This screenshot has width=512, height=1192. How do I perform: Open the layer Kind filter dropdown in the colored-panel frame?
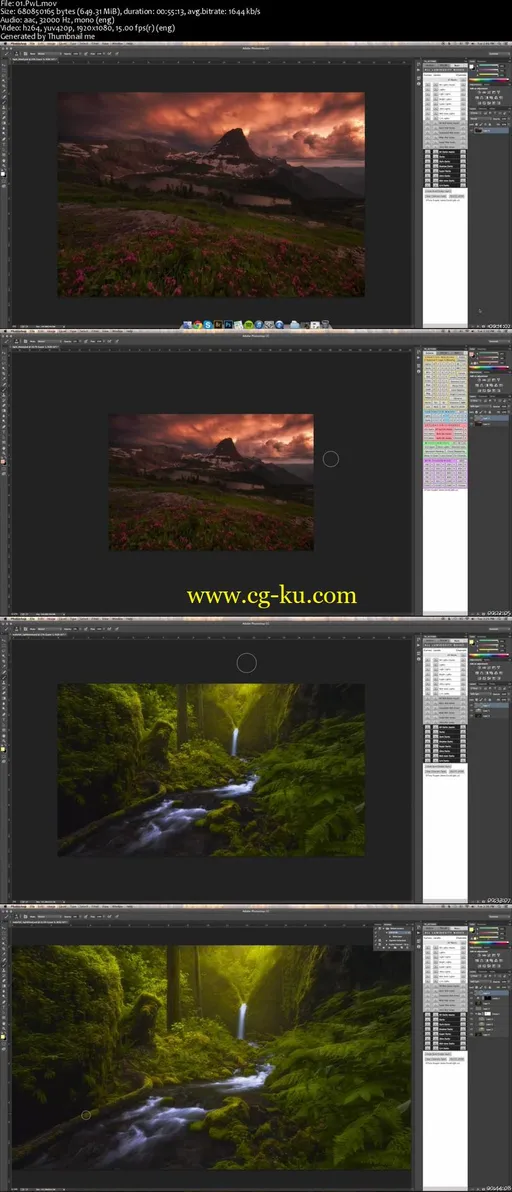click(x=474, y=401)
